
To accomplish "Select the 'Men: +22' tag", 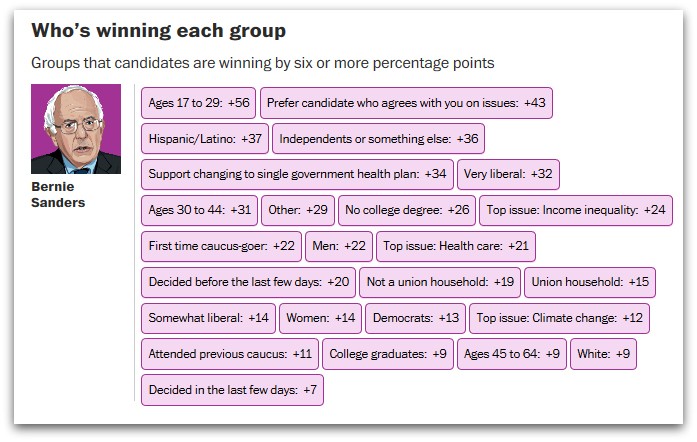I will pos(341,246).
